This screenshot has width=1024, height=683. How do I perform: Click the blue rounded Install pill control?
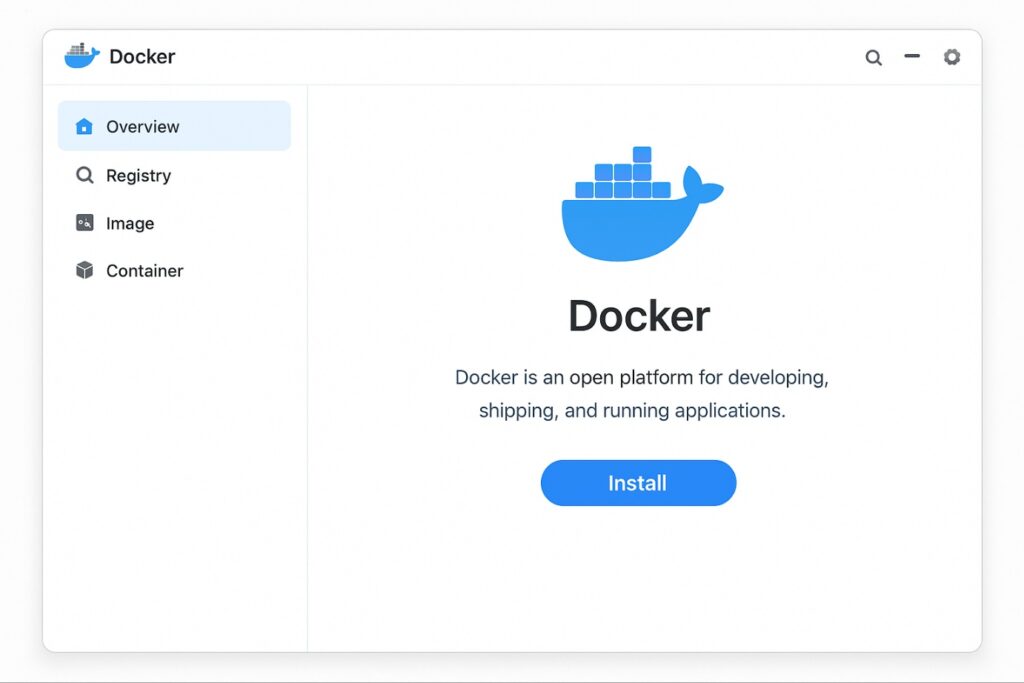pos(638,483)
